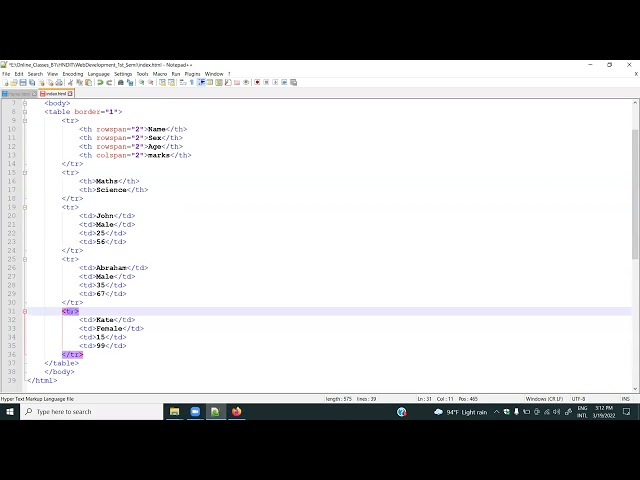This screenshot has height=480, width=640.
Task: Click the Document Map toolbar icon
Action: [219, 82]
